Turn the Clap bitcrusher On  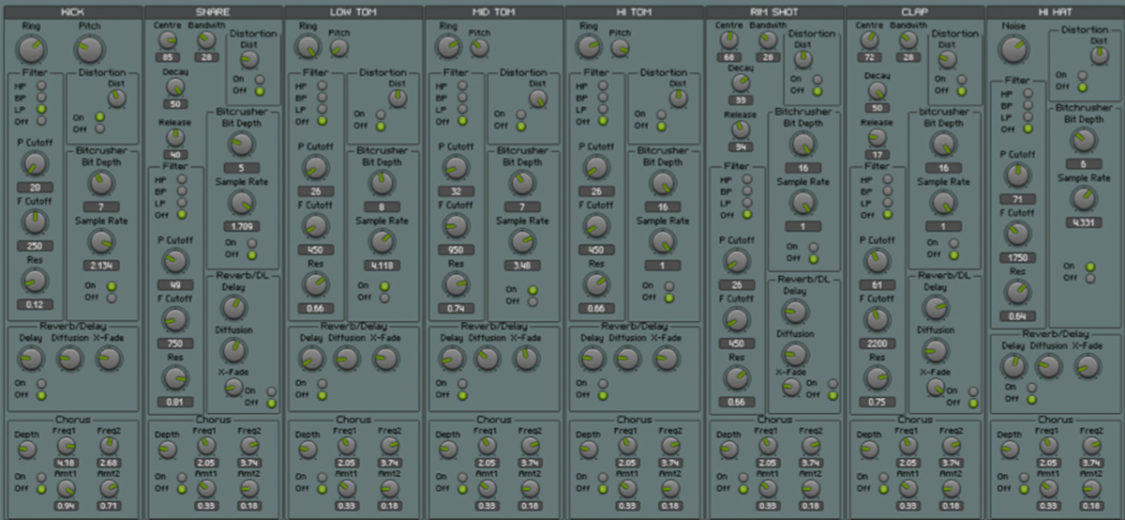click(954, 243)
